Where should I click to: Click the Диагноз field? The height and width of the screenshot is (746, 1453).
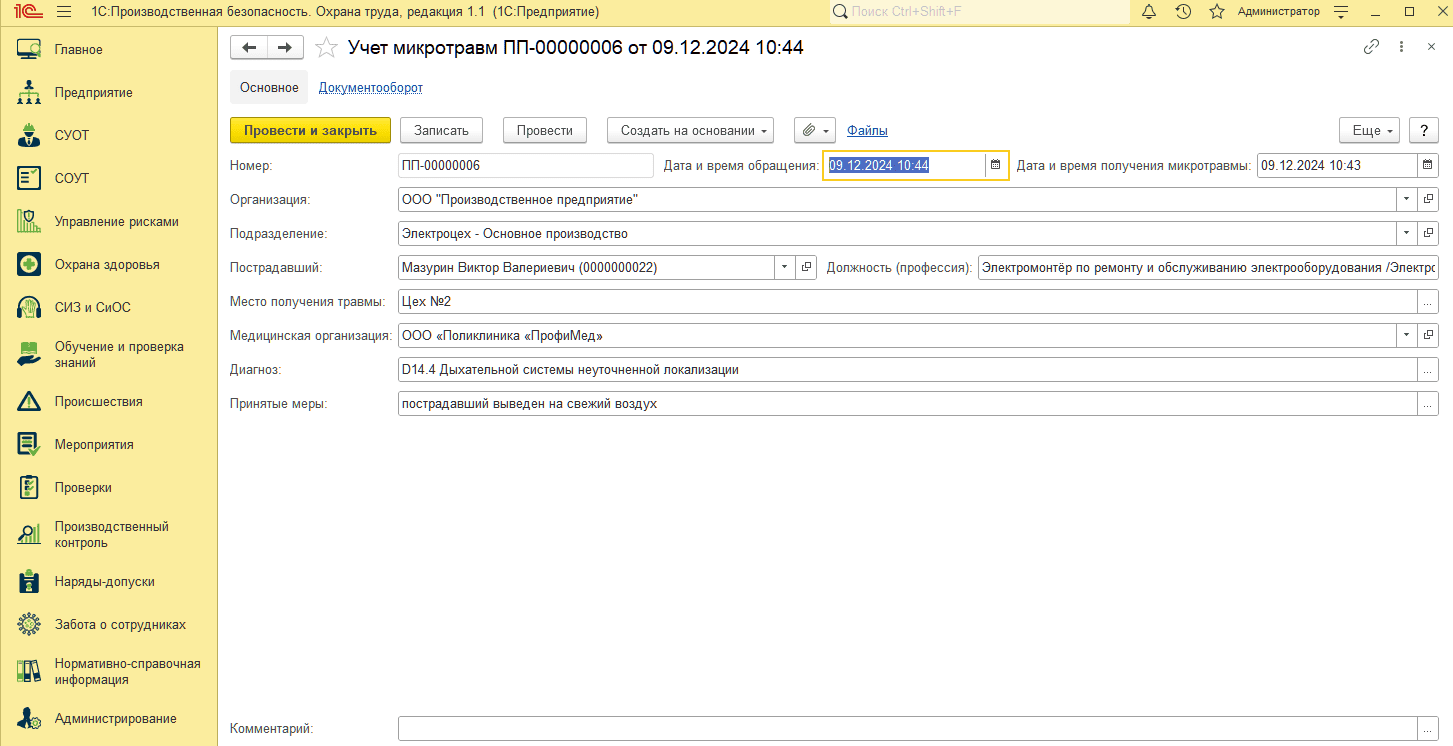(x=907, y=369)
